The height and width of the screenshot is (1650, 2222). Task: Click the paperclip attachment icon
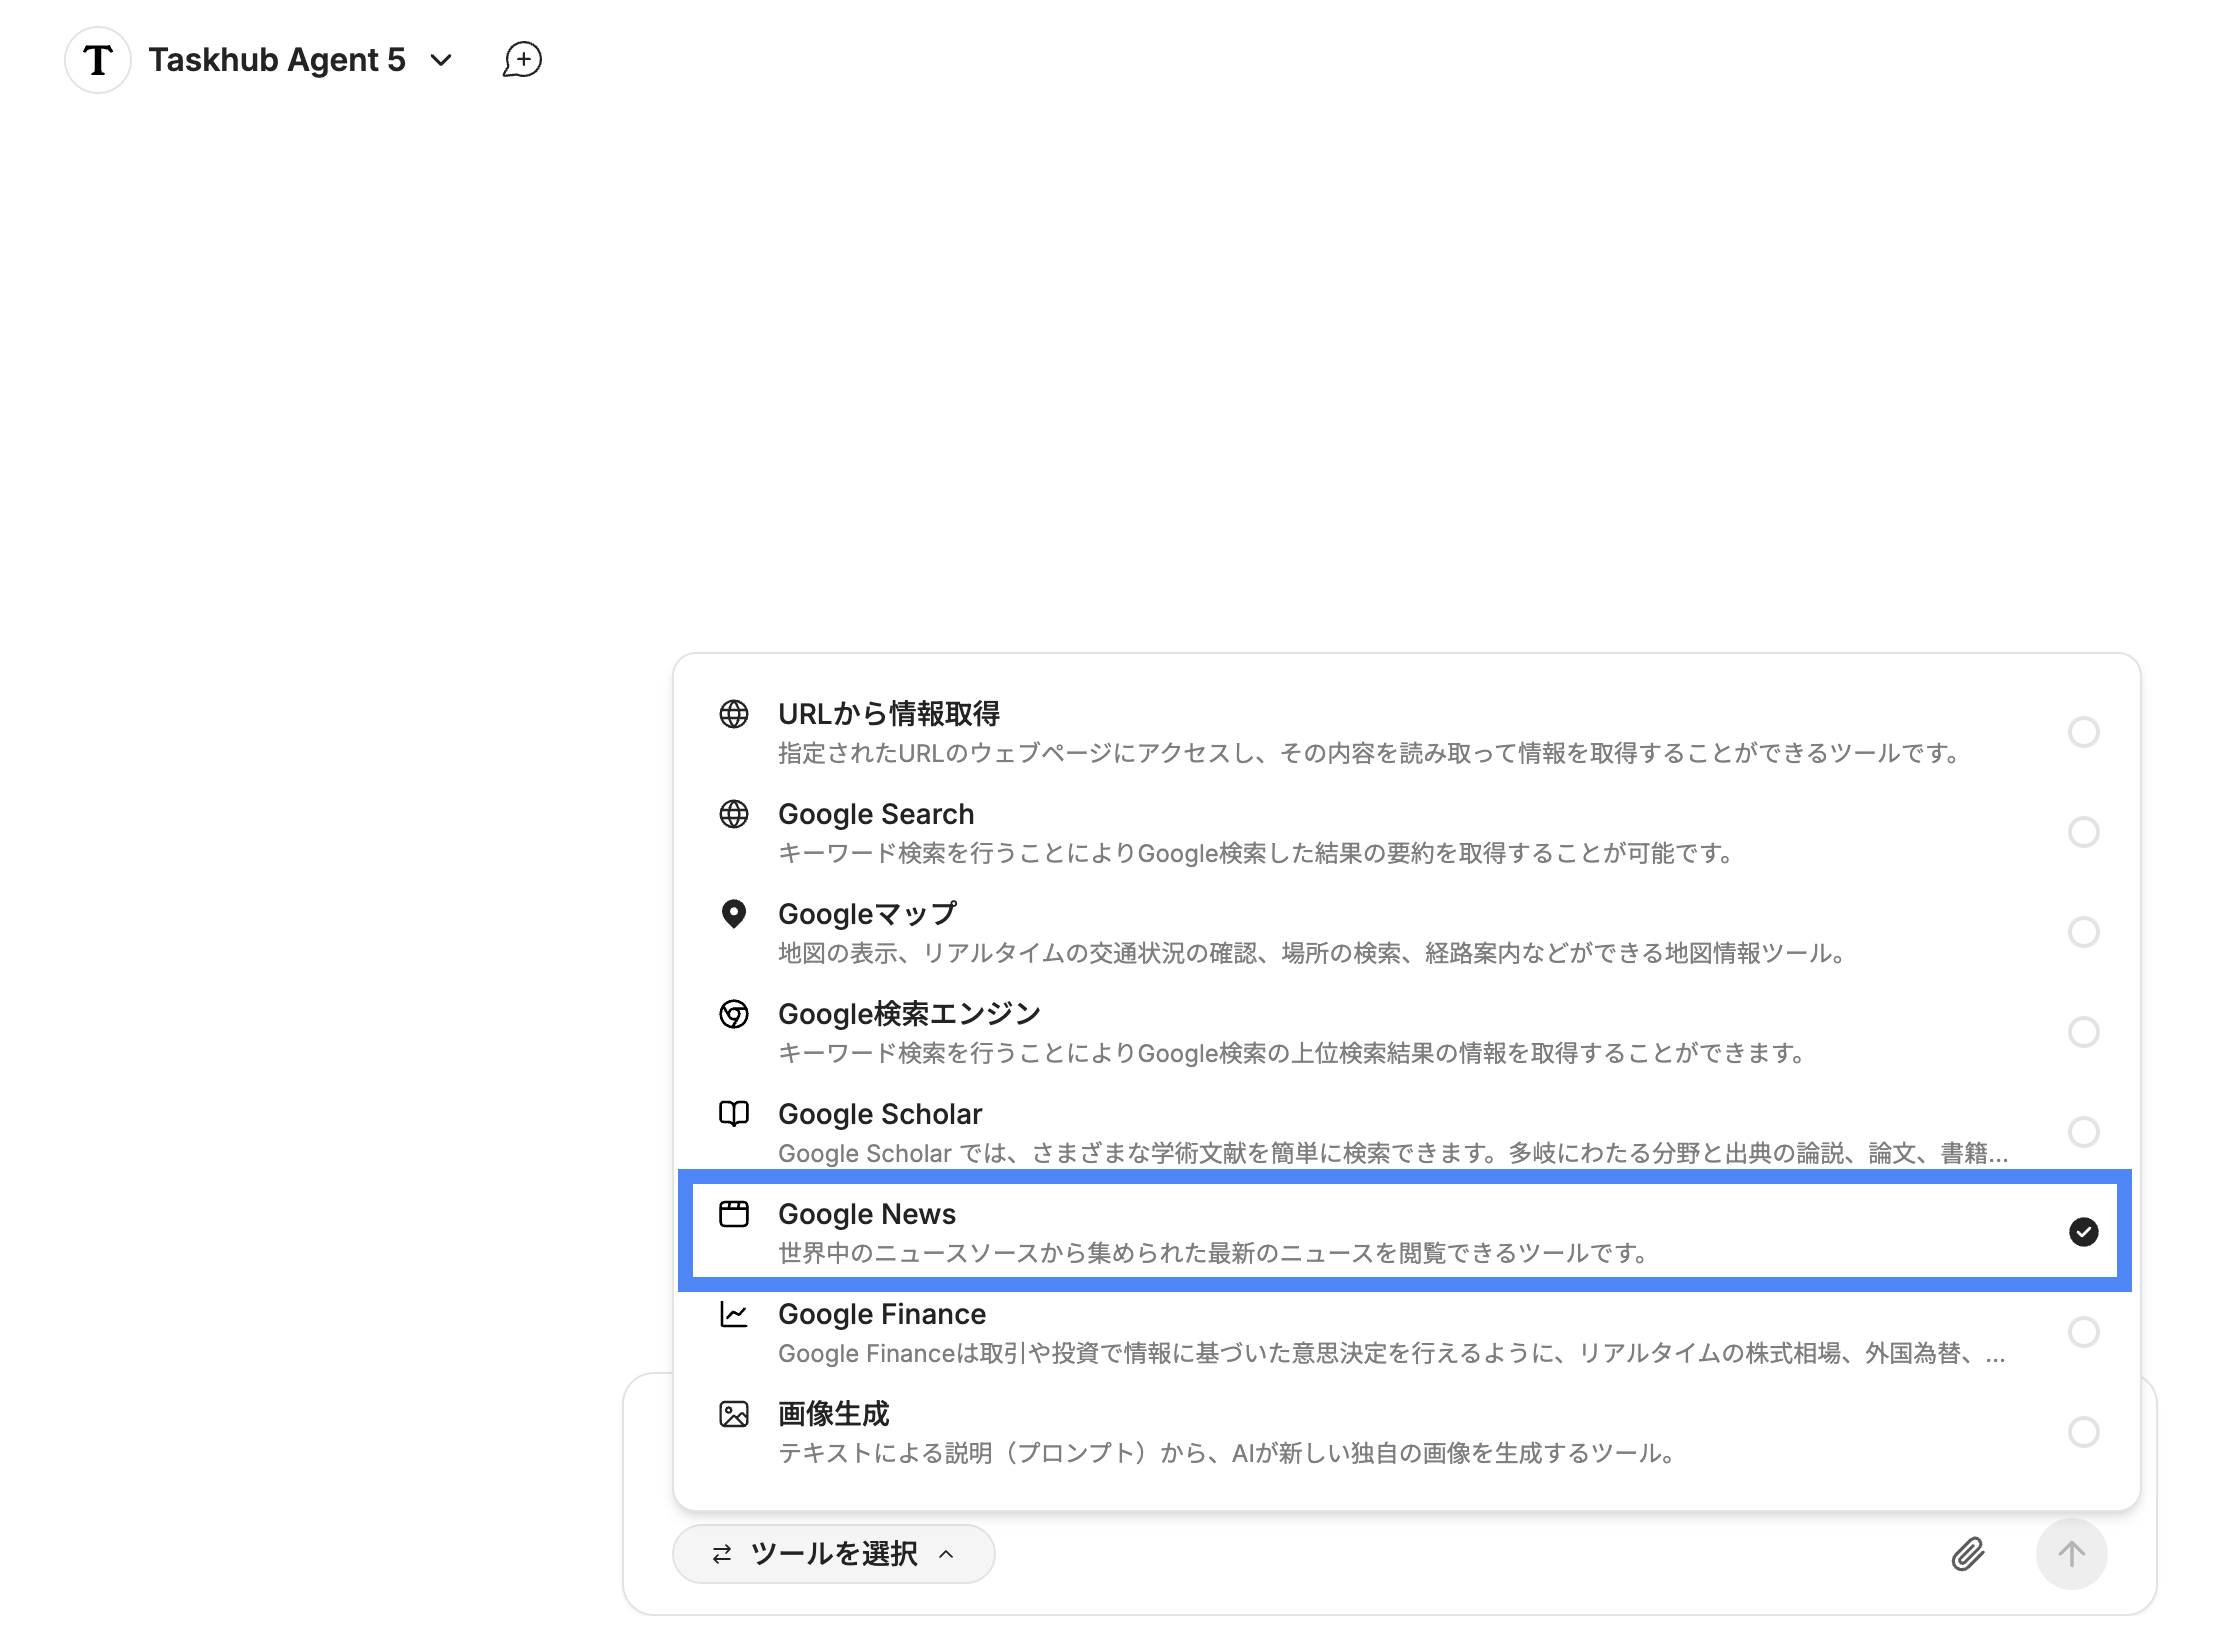click(1967, 1553)
